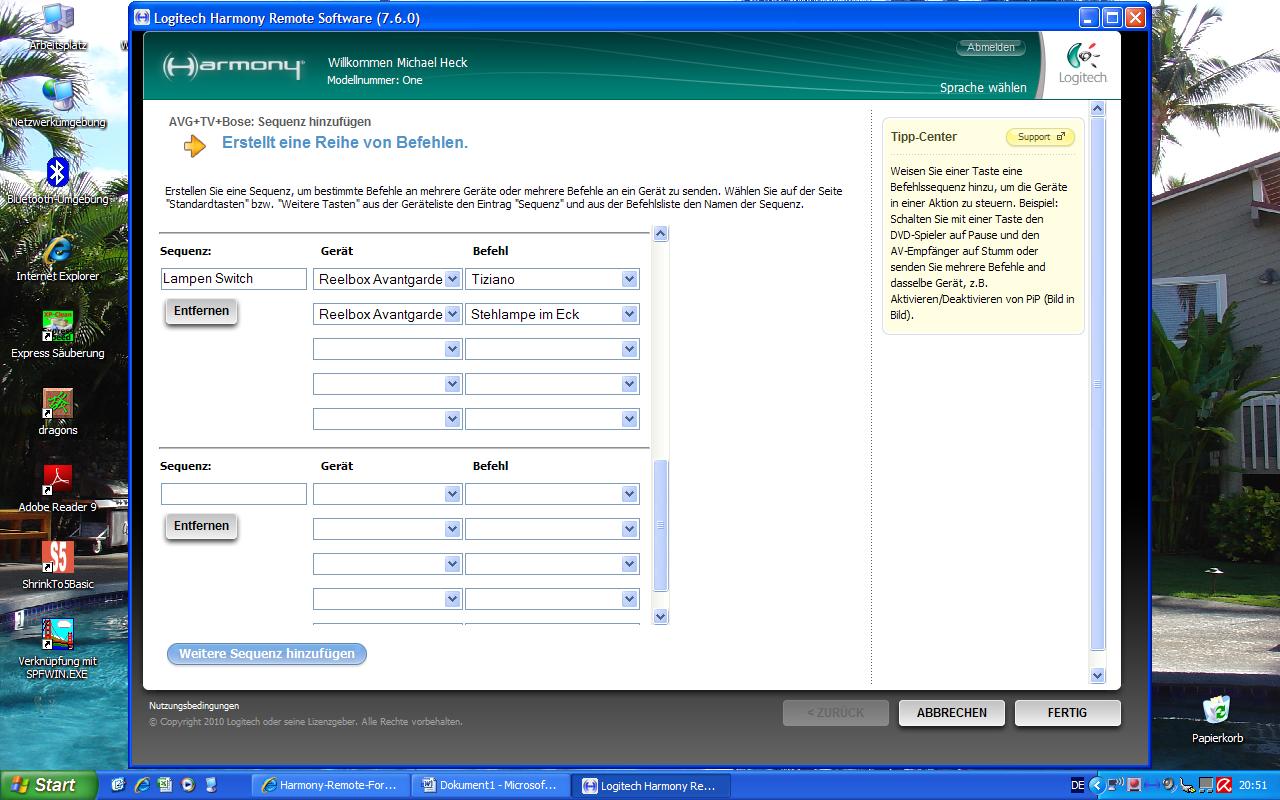The image size is (1280, 800).
Task: Open the Papierkorb recycle bin icon
Action: point(1217,711)
